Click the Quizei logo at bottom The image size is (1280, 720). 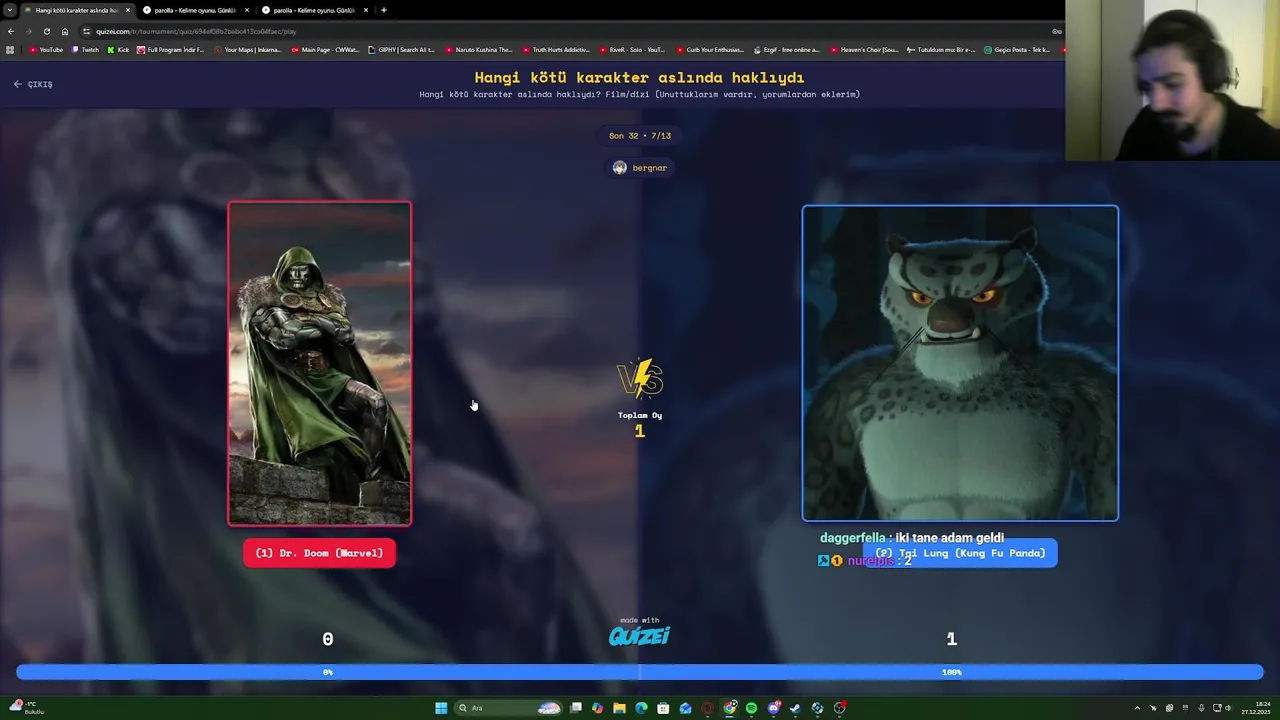click(639, 634)
